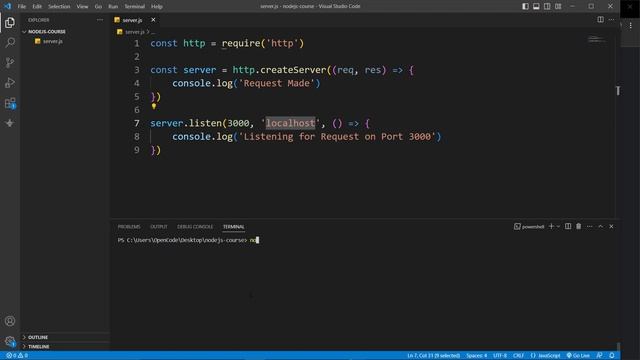640x360 pixels.
Task: Change indentation via Spaces: 4
Action: point(477,356)
